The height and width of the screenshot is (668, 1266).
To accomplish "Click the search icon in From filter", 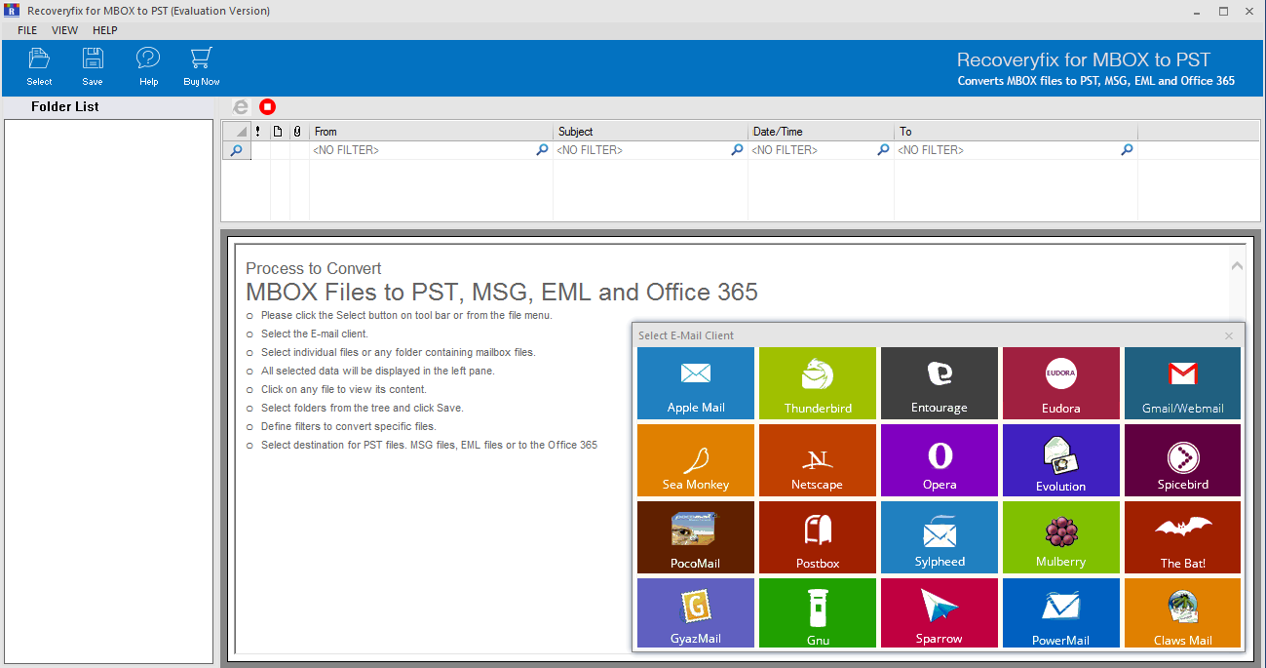I will 543,150.
